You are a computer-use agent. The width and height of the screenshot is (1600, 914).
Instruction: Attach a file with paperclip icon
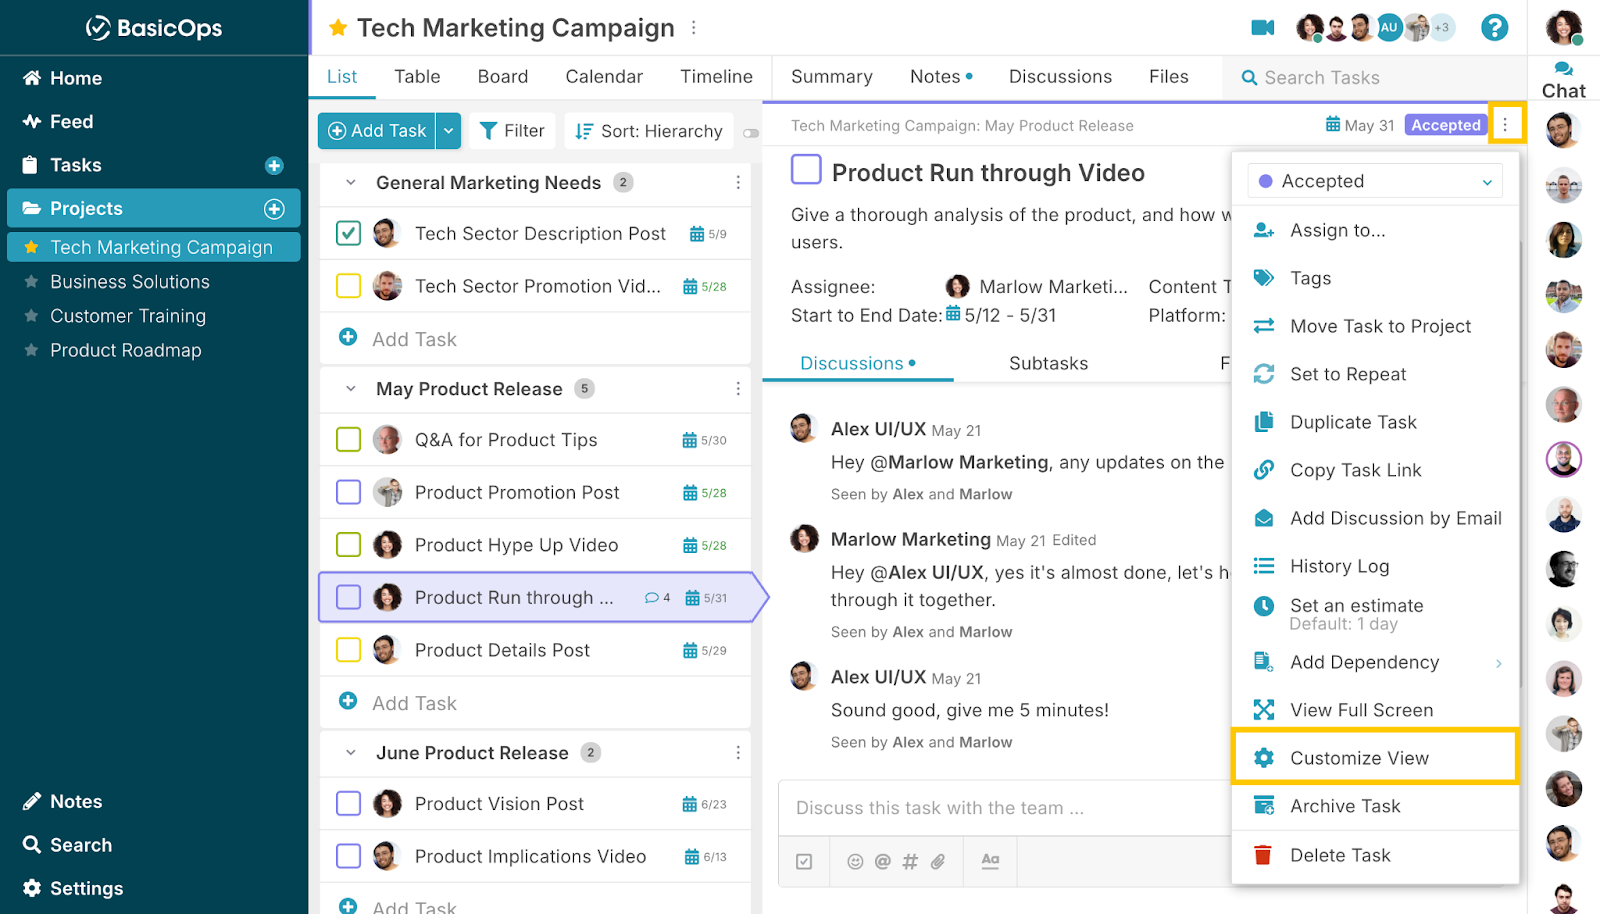pos(938,861)
